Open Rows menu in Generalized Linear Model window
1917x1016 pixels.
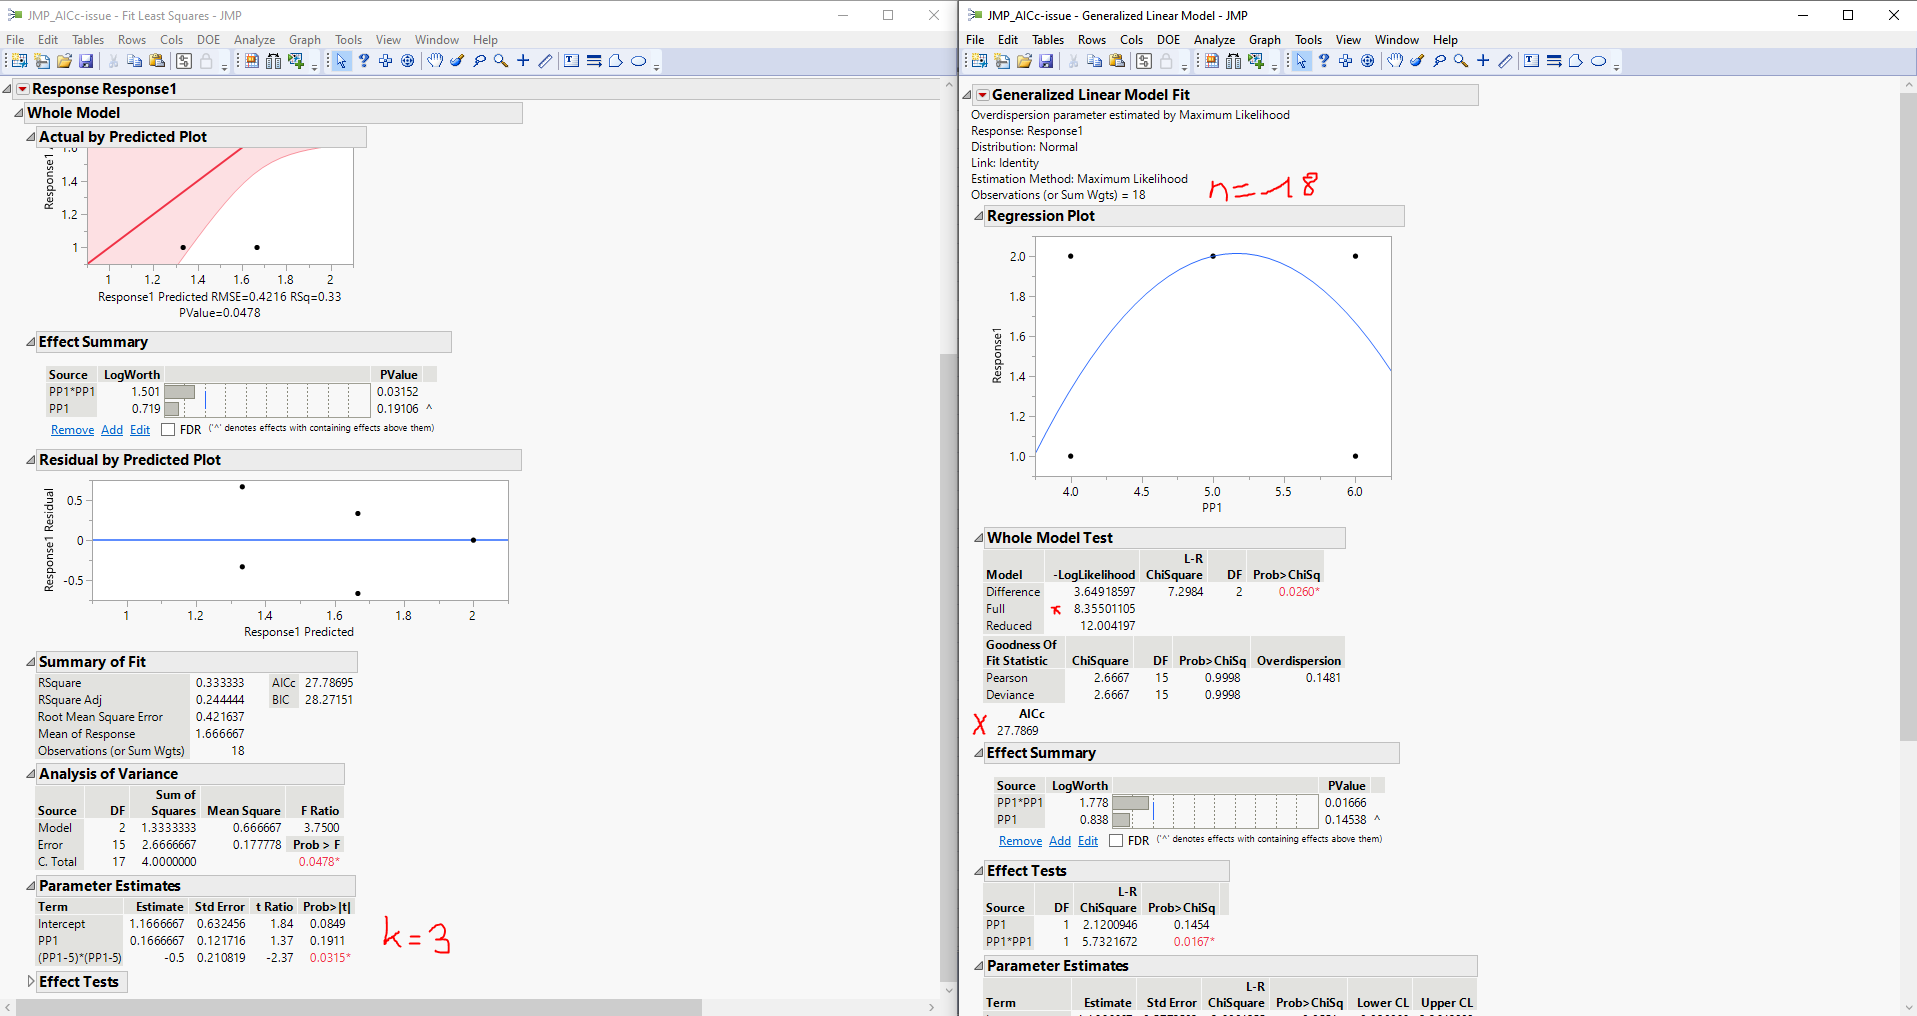(x=1091, y=40)
